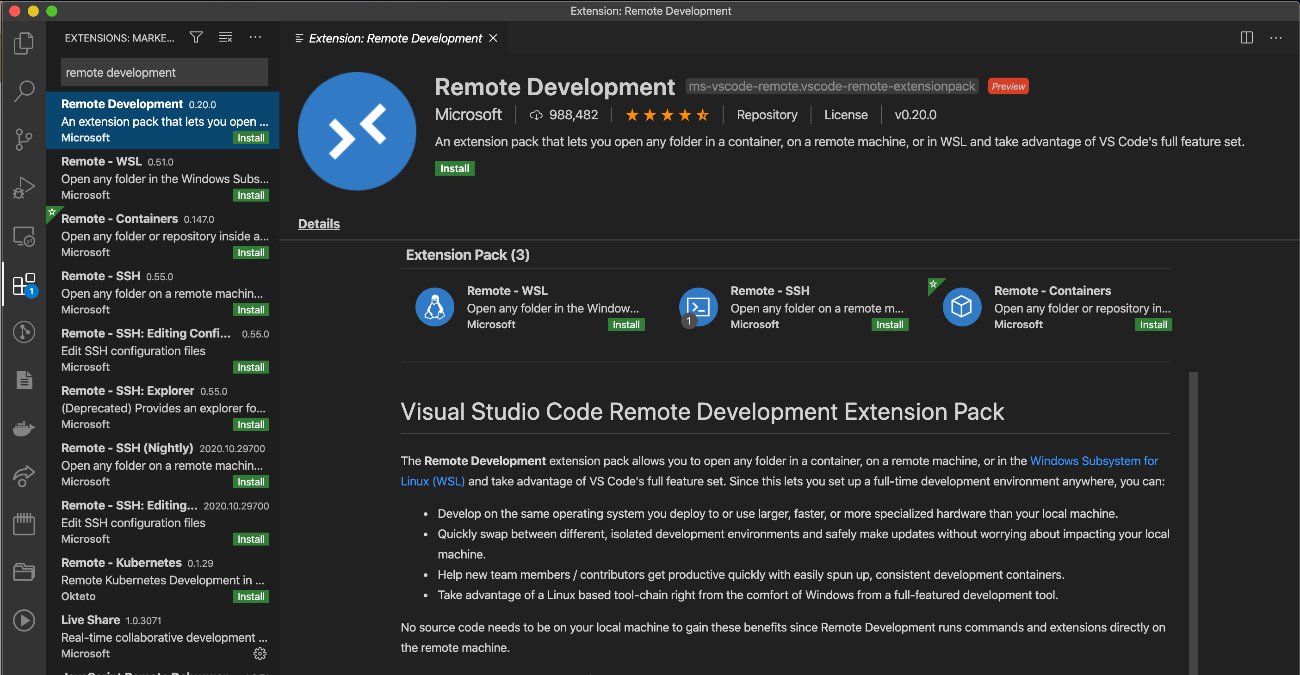The width and height of the screenshot is (1300, 675).
Task: Click the Remote - SSH terminal icon in pack
Action: click(x=698, y=307)
